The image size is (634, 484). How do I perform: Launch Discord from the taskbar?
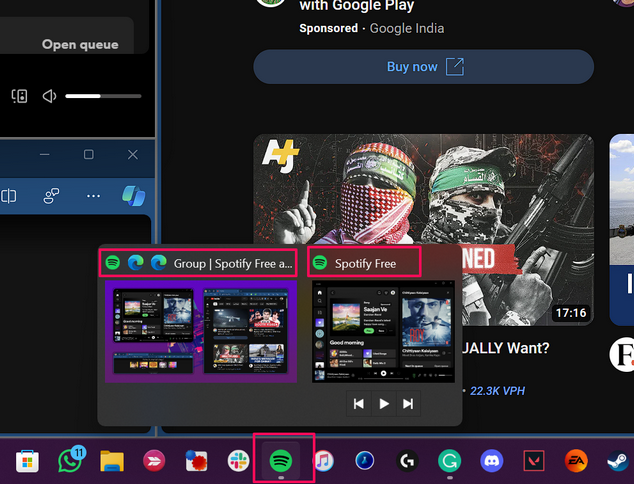(490, 460)
